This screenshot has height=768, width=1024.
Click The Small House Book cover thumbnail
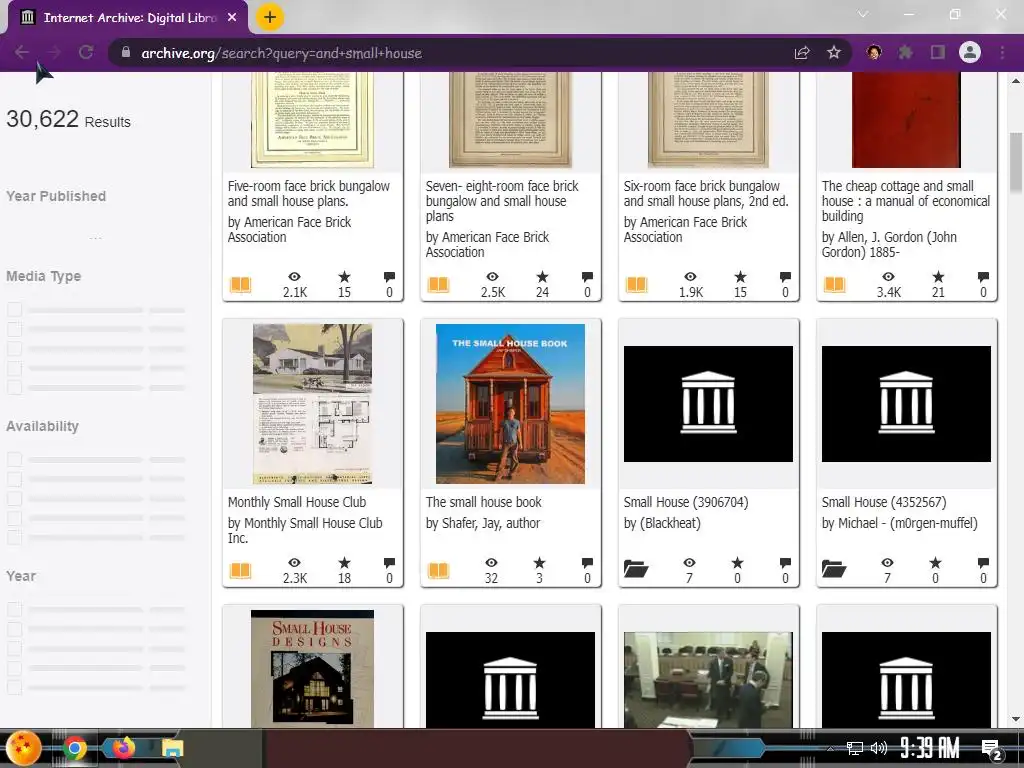coord(510,404)
